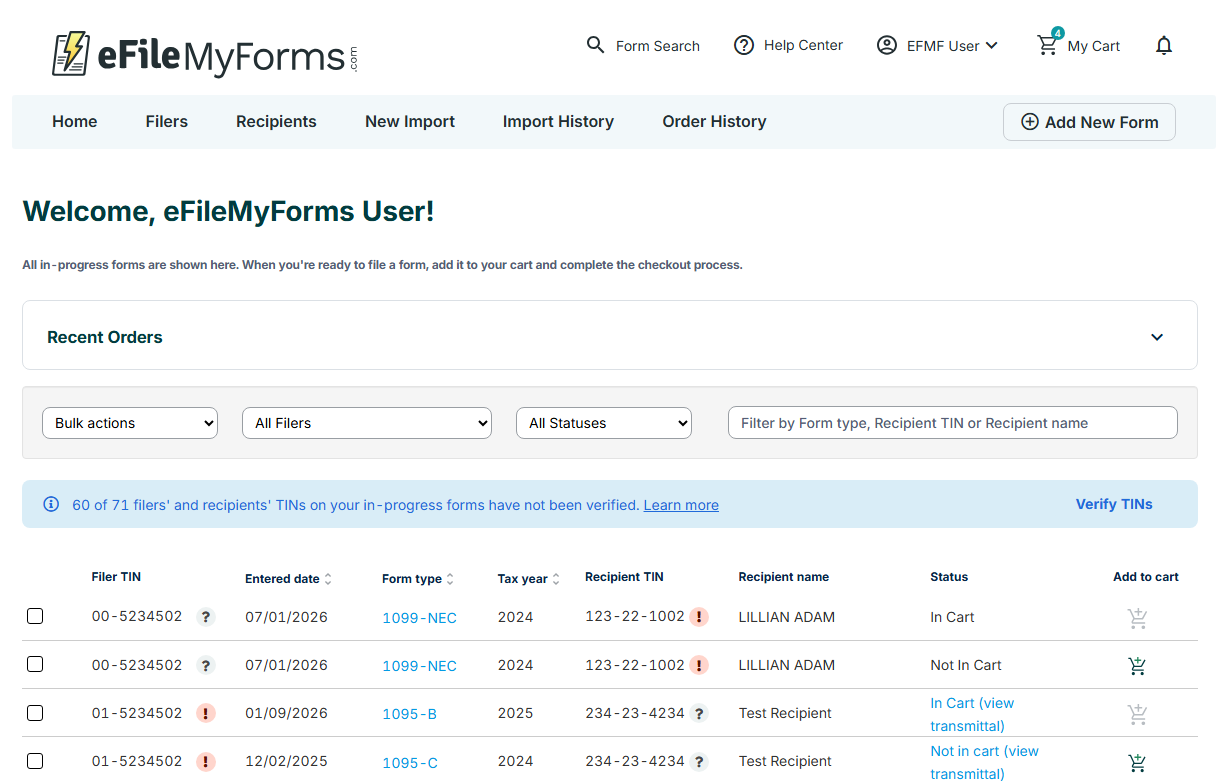This screenshot has height=784, width=1226.
Task: Click the Add New Form button
Action: point(1089,122)
